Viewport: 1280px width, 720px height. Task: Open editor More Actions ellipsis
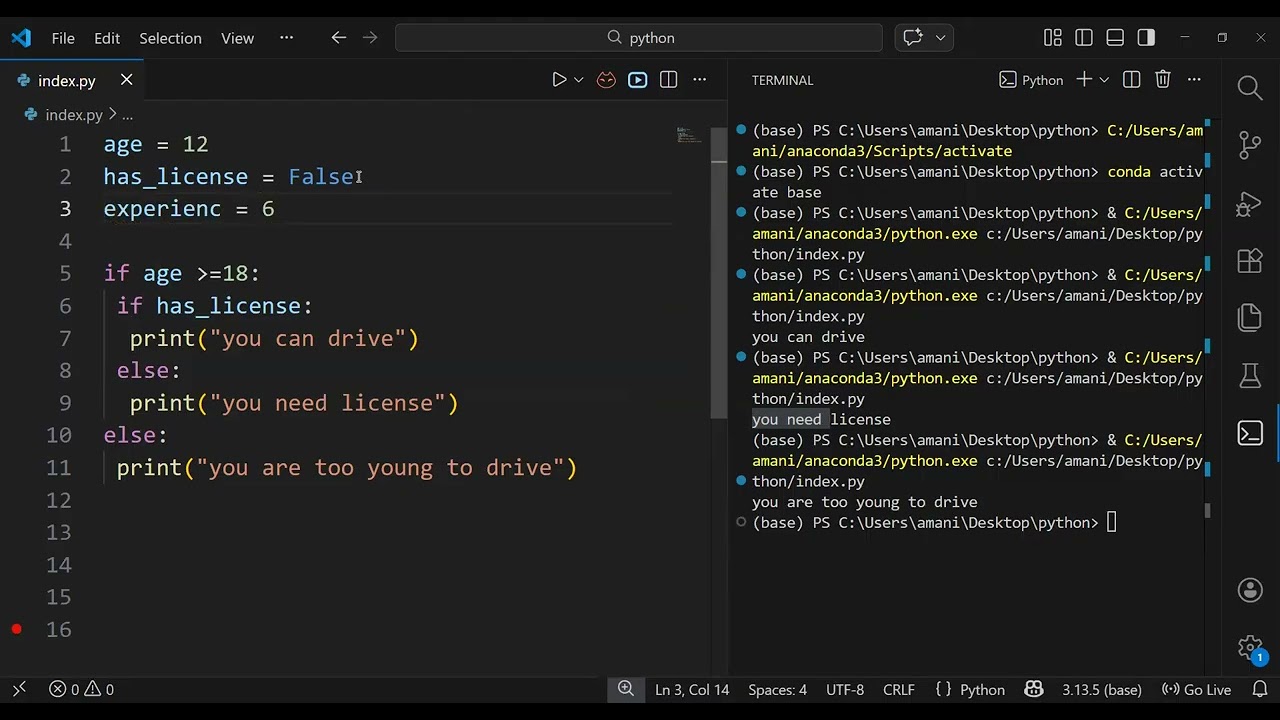(x=700, y=80)
